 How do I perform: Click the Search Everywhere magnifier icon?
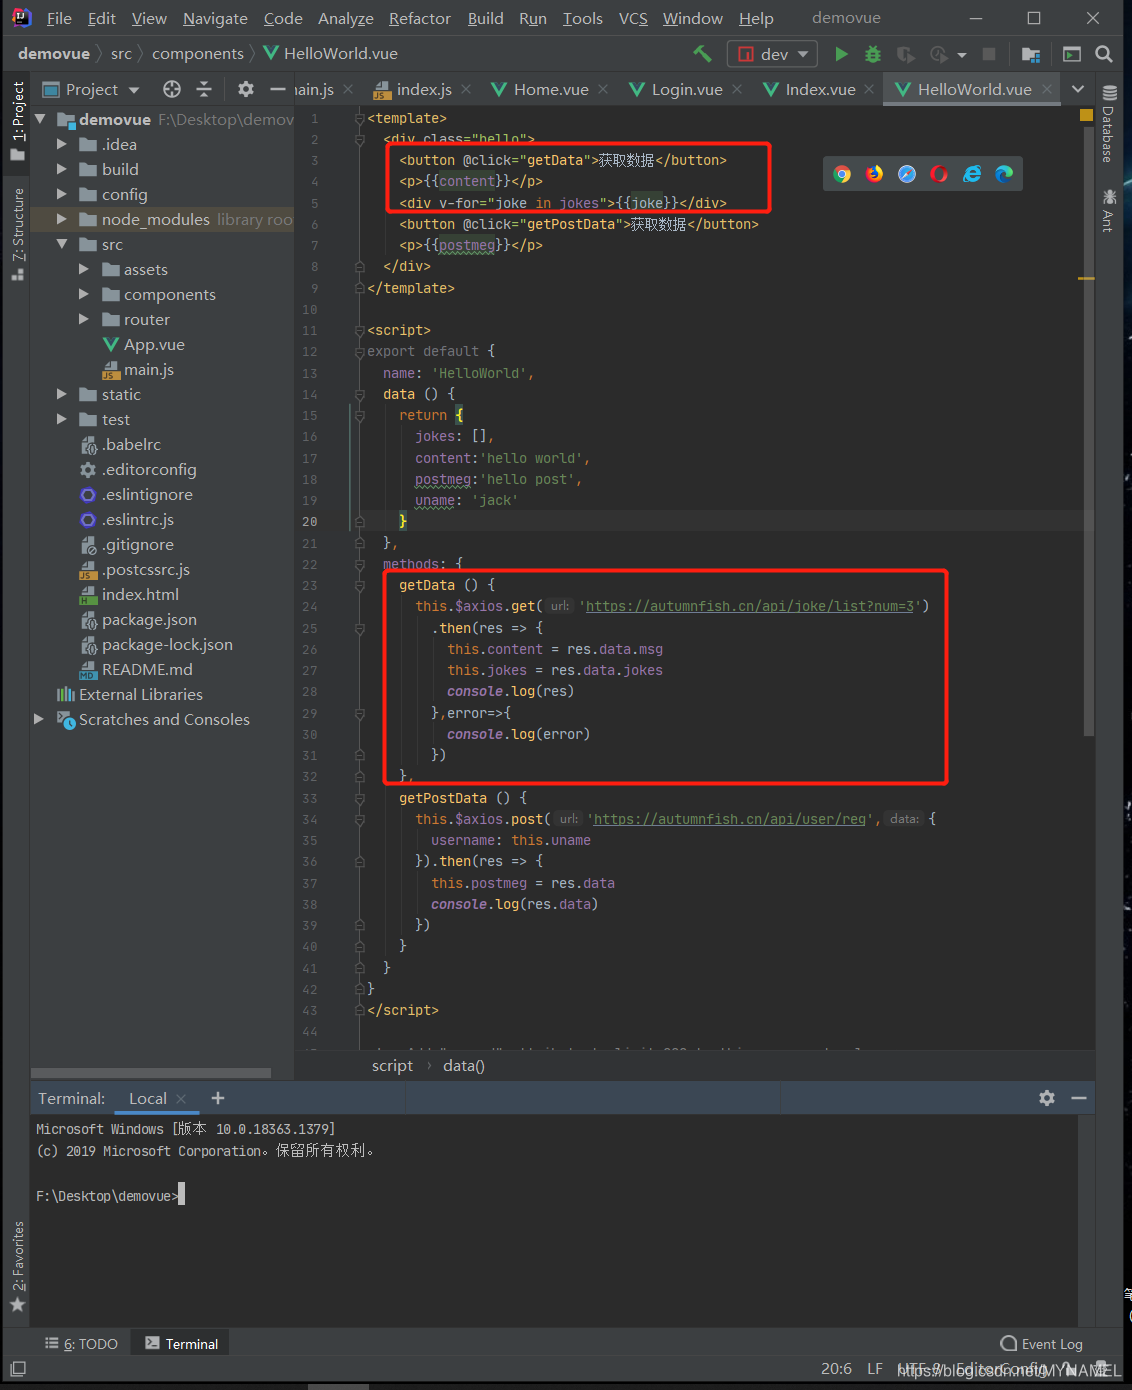[1104, 54]
